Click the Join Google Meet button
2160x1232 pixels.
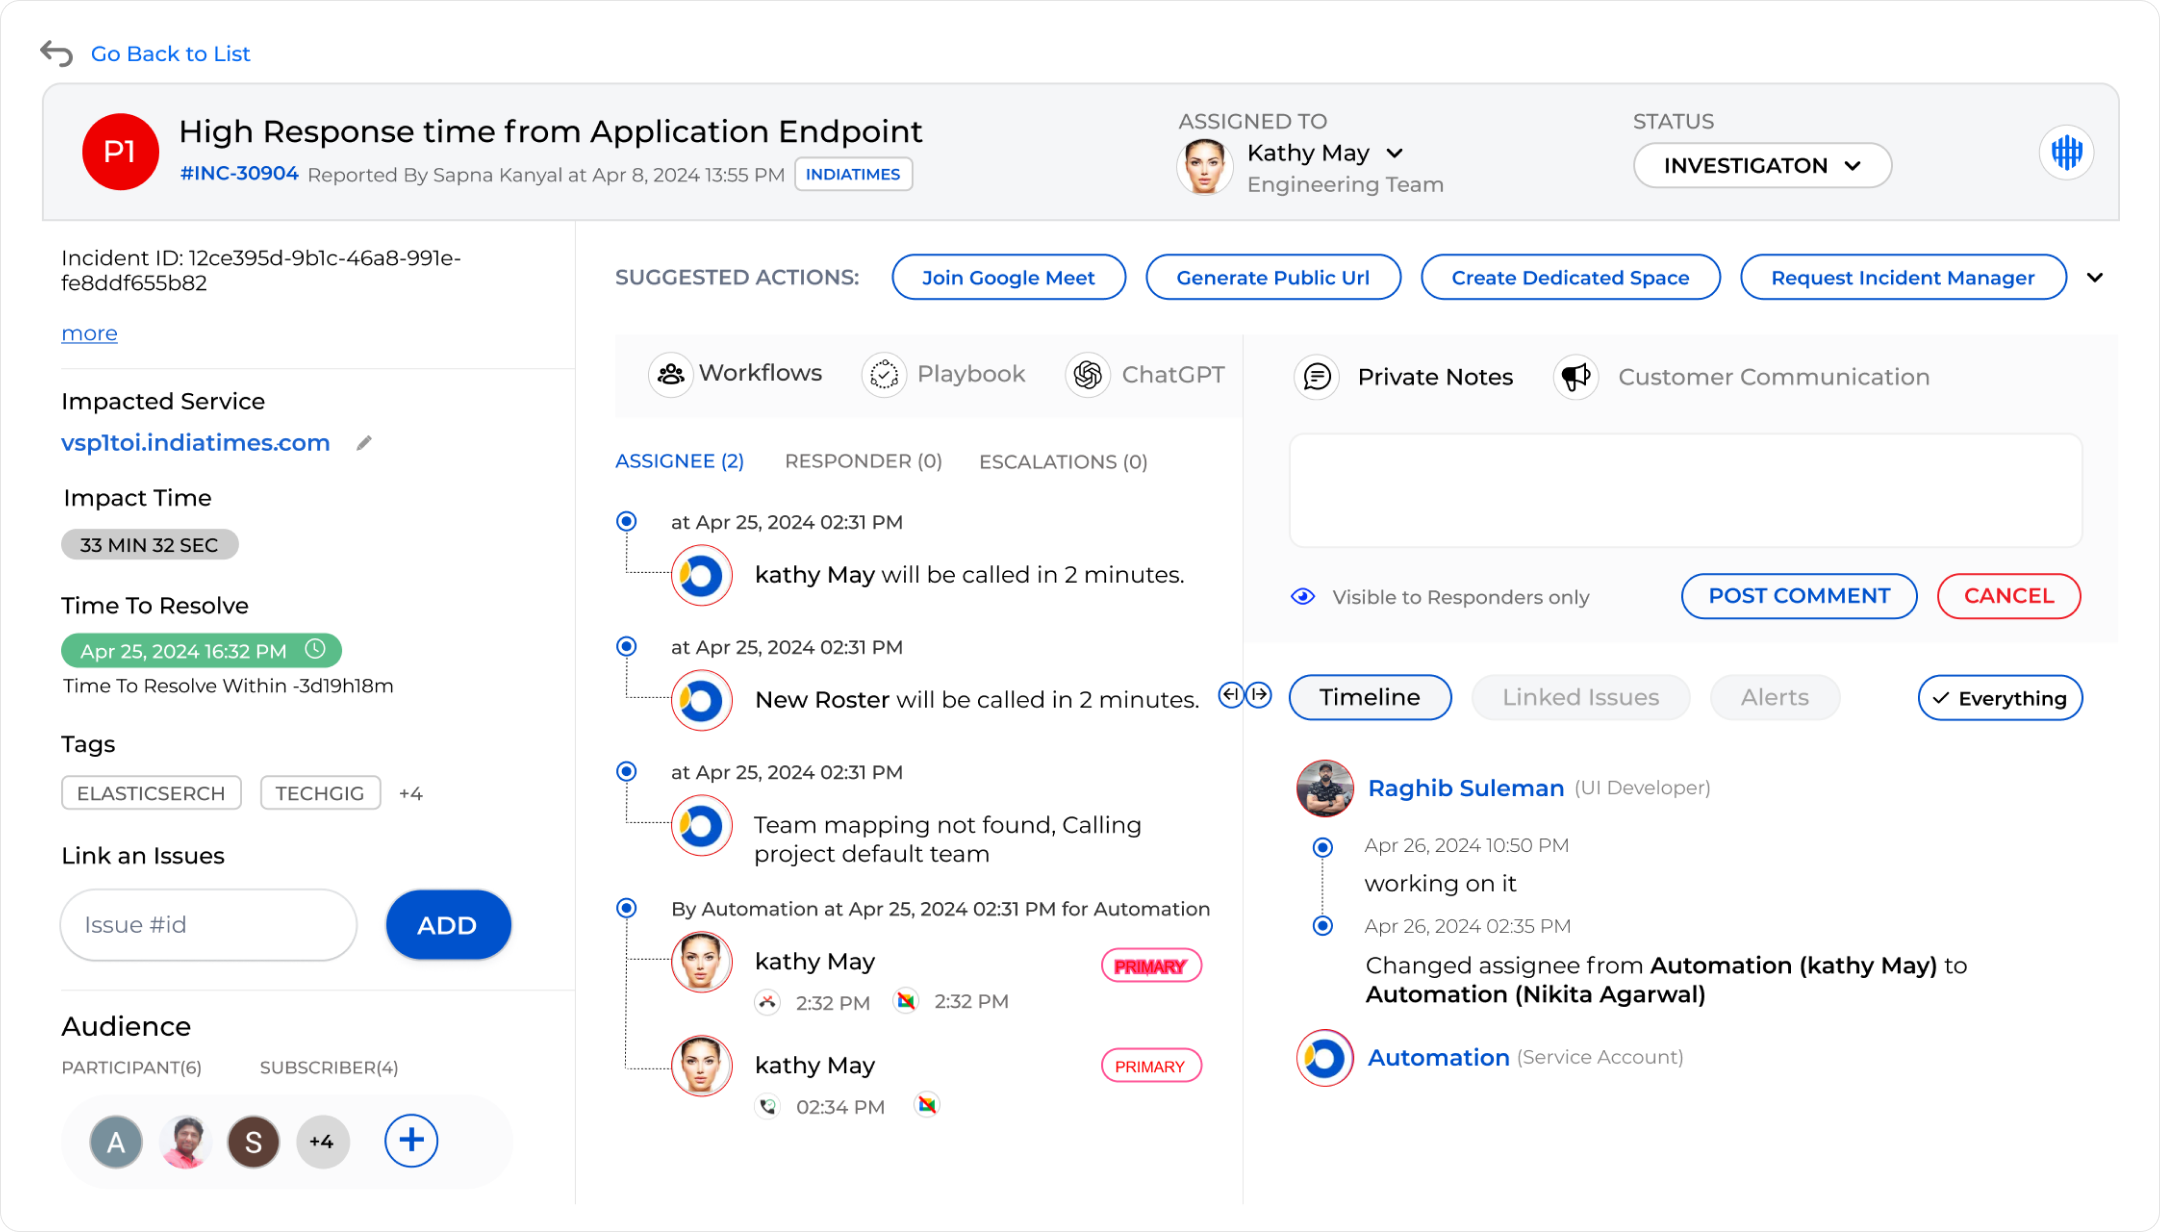point(1007,278)
